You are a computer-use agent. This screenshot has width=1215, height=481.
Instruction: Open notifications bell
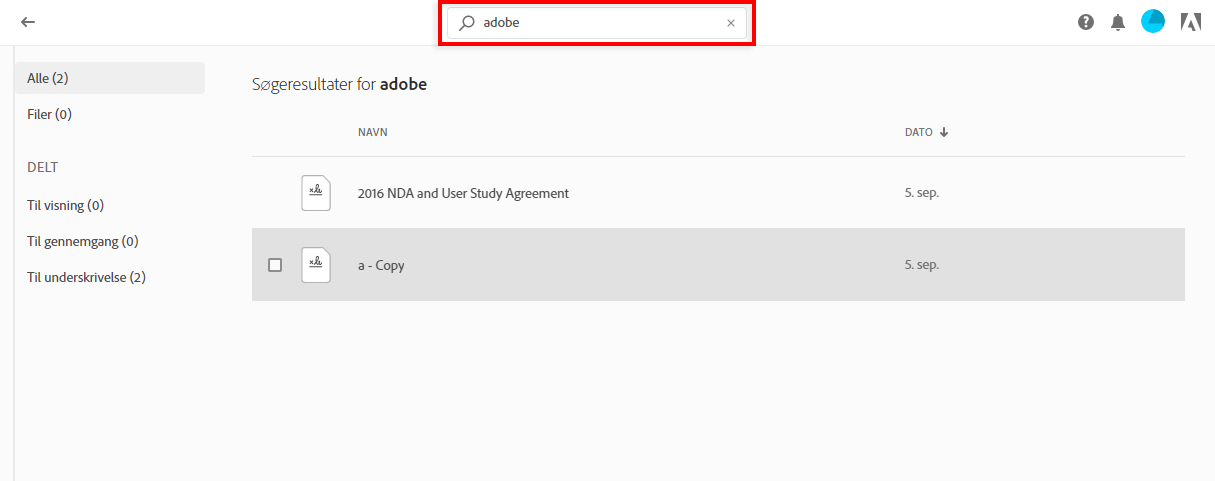(1118, 22)
